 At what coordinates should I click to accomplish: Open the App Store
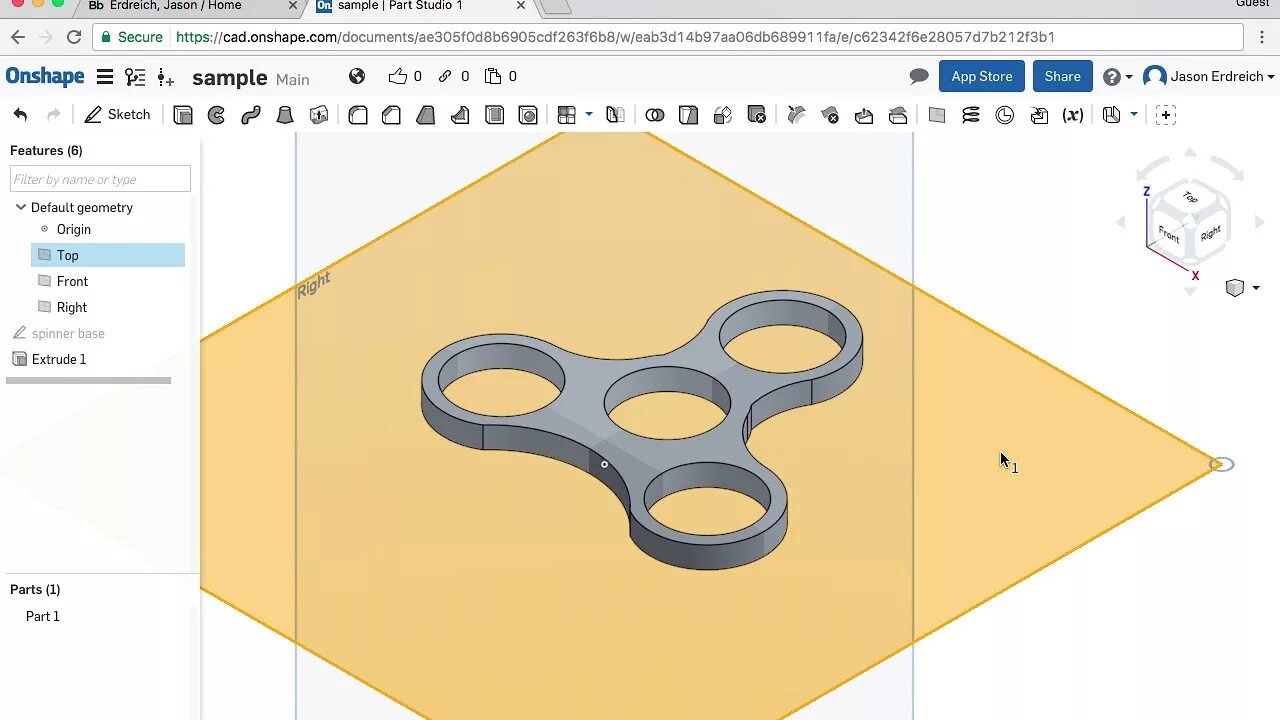coord(981,76)
